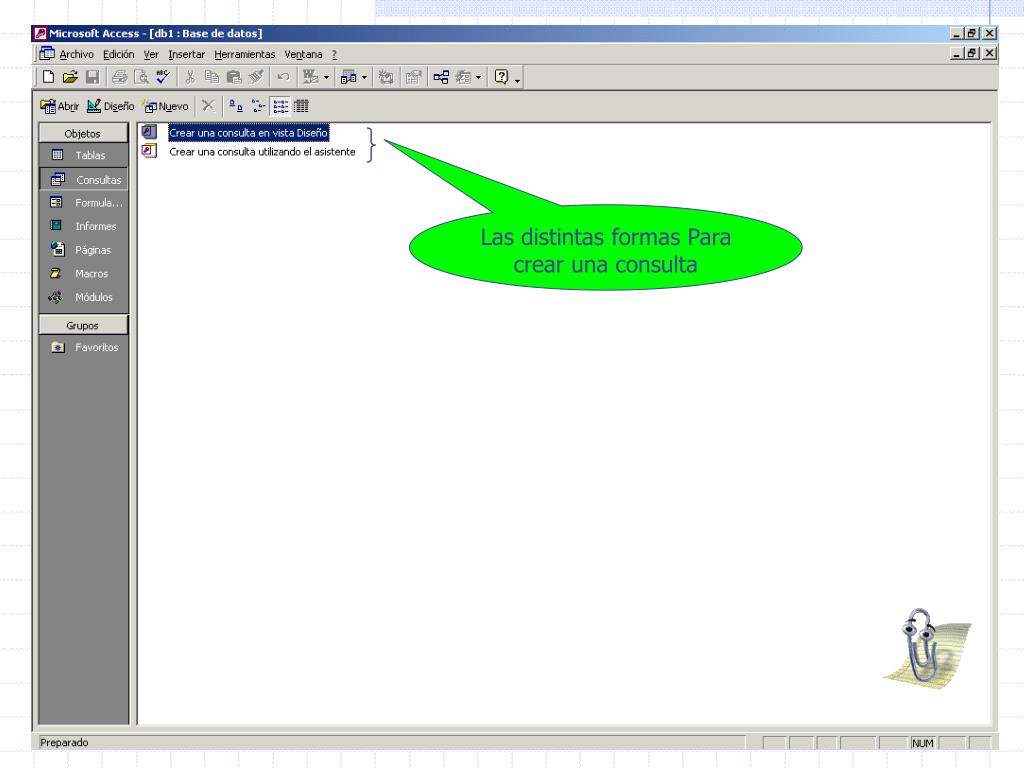This screenshot has height=768, width=1024.
Task: Click the 'Preparado' status bar text
Action: (64, 743)
